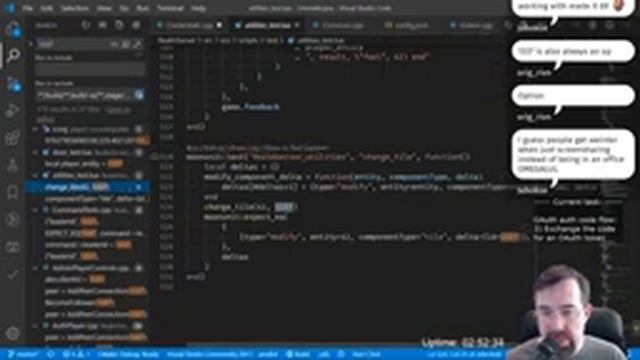Click the Build button in status bar
The width and height of the screenshot is (640, 360).
[x=298, y=354]
